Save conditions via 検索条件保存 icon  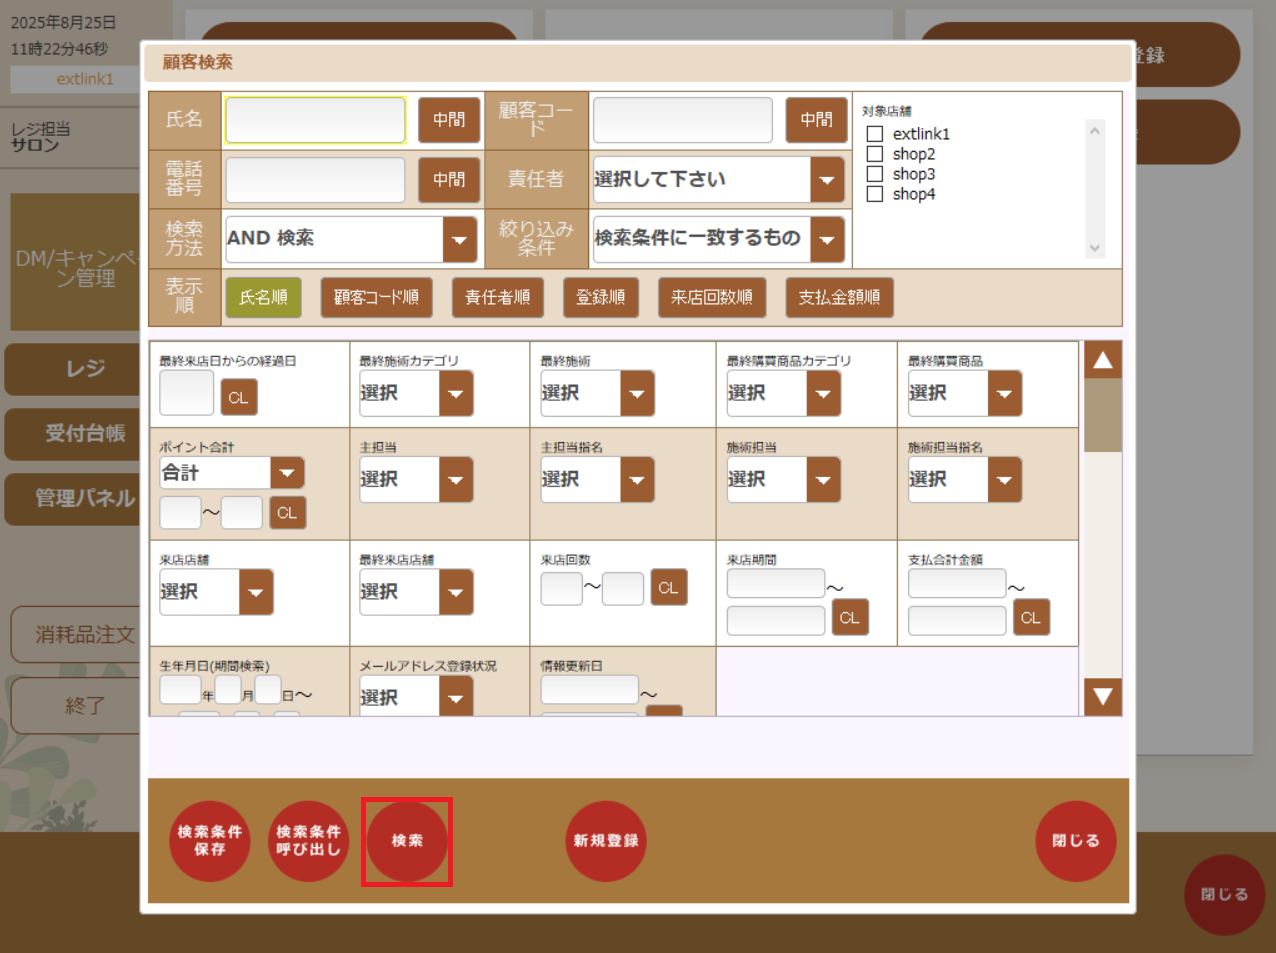click(x=209, y=841)
